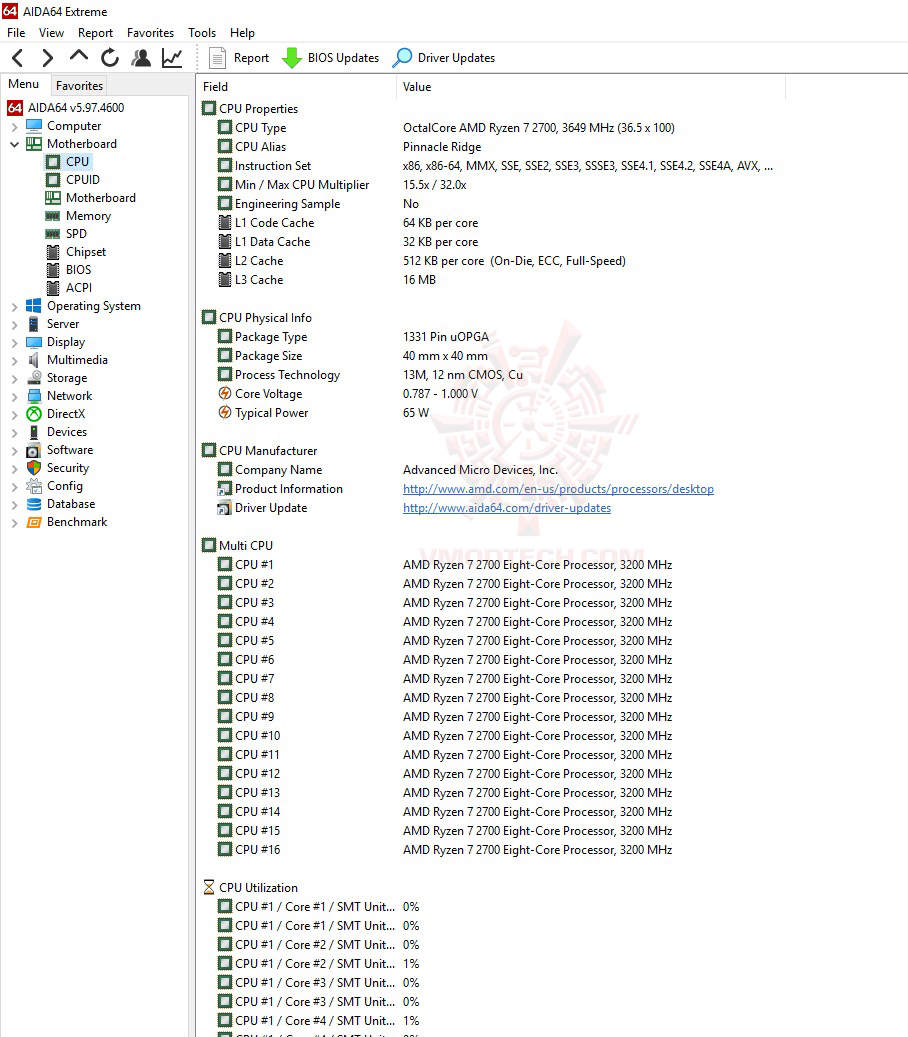Click the Multimedia speaker icon
The height and width of the screenshot is (1037, 908).
(34, 360)
